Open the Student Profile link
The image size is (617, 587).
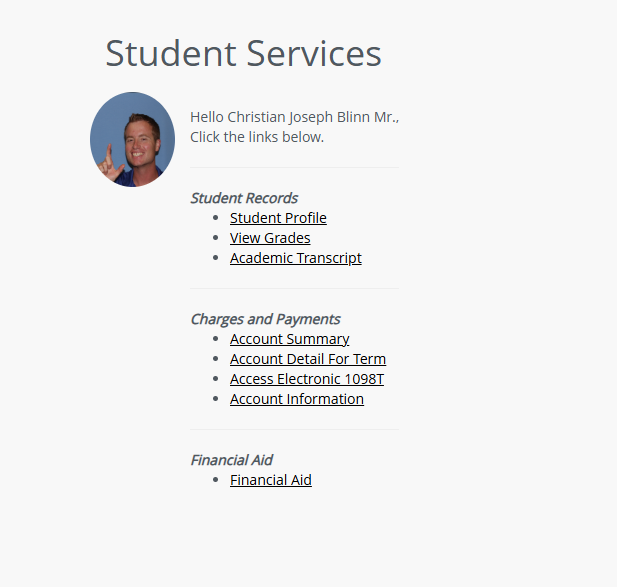point(278,218)
